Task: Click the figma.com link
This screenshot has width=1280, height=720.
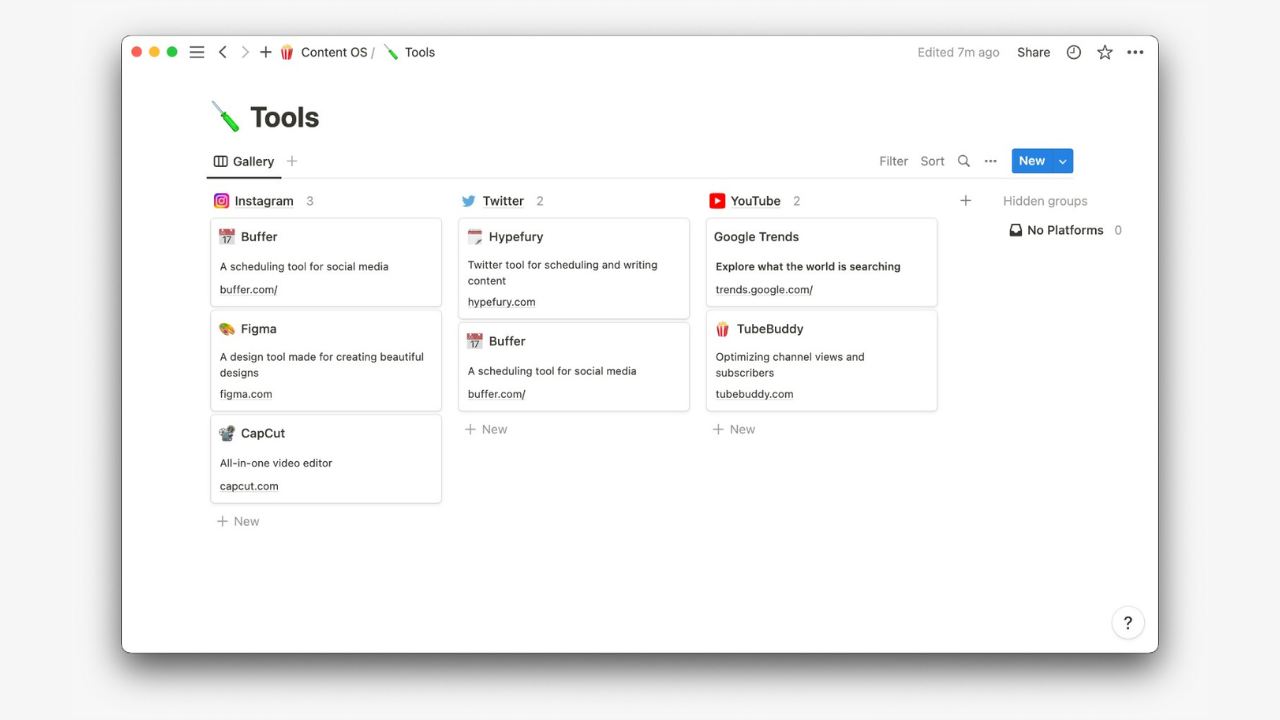Action: pyautogui.click(x=246, y=394)
